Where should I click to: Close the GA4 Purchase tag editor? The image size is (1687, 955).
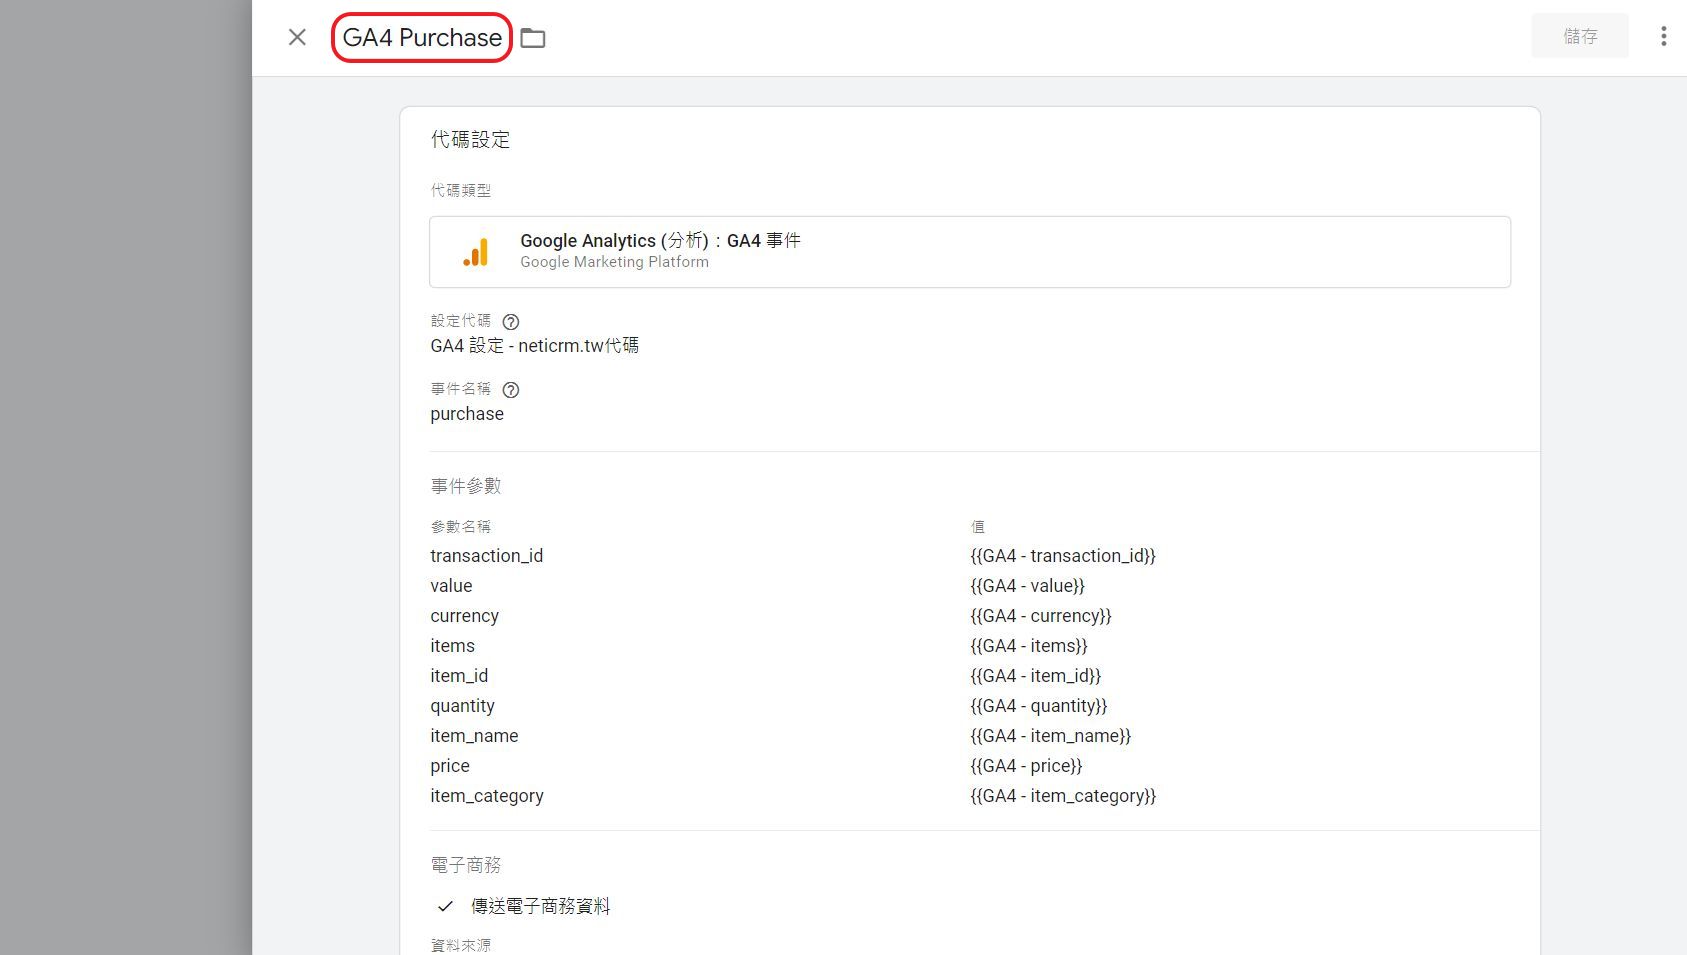click(x=297, y=37)
